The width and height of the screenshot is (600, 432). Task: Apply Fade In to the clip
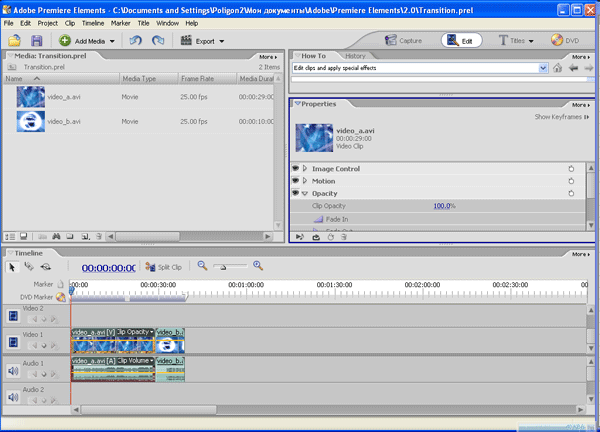331,219
